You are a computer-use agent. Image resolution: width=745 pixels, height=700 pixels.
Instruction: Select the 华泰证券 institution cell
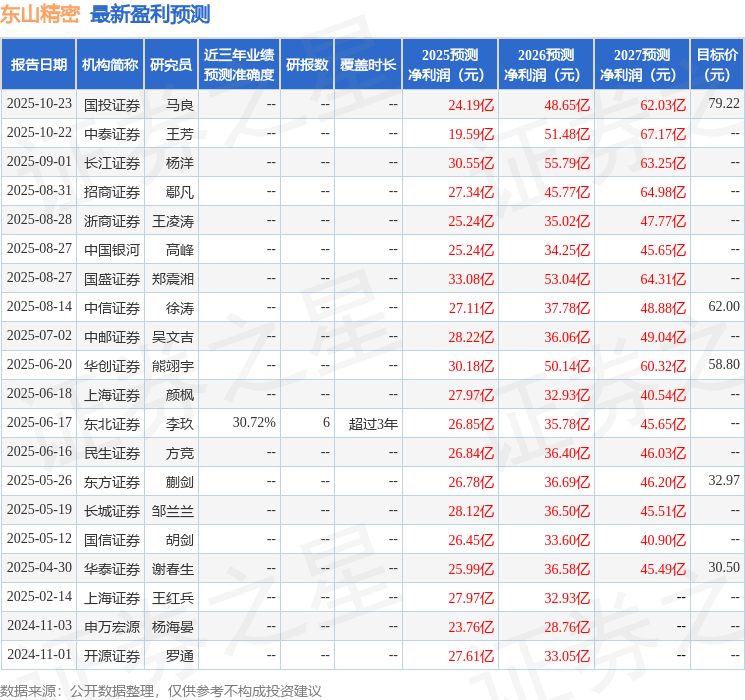pyautogui.click(x=112, y=569)
